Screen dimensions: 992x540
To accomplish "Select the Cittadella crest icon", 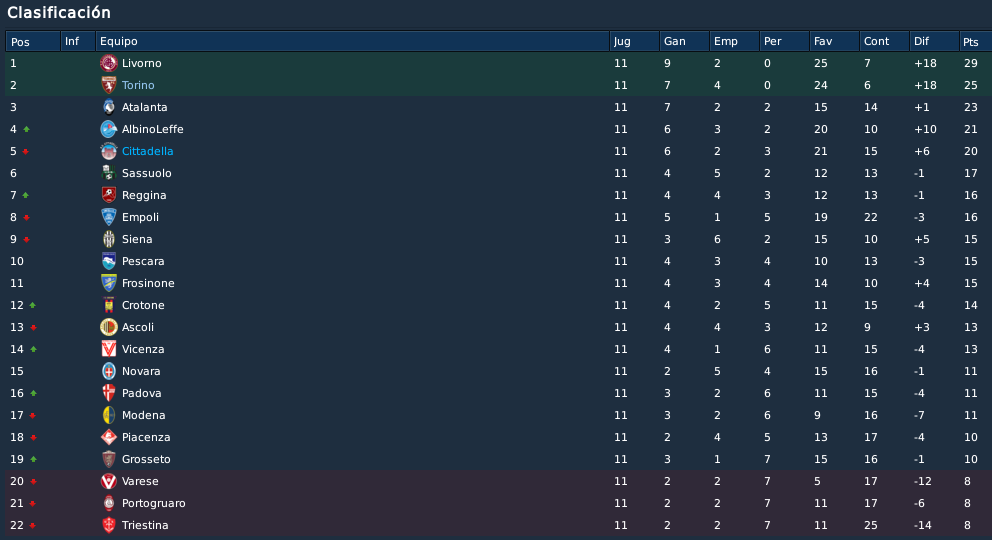I will [x=109, y=151].
